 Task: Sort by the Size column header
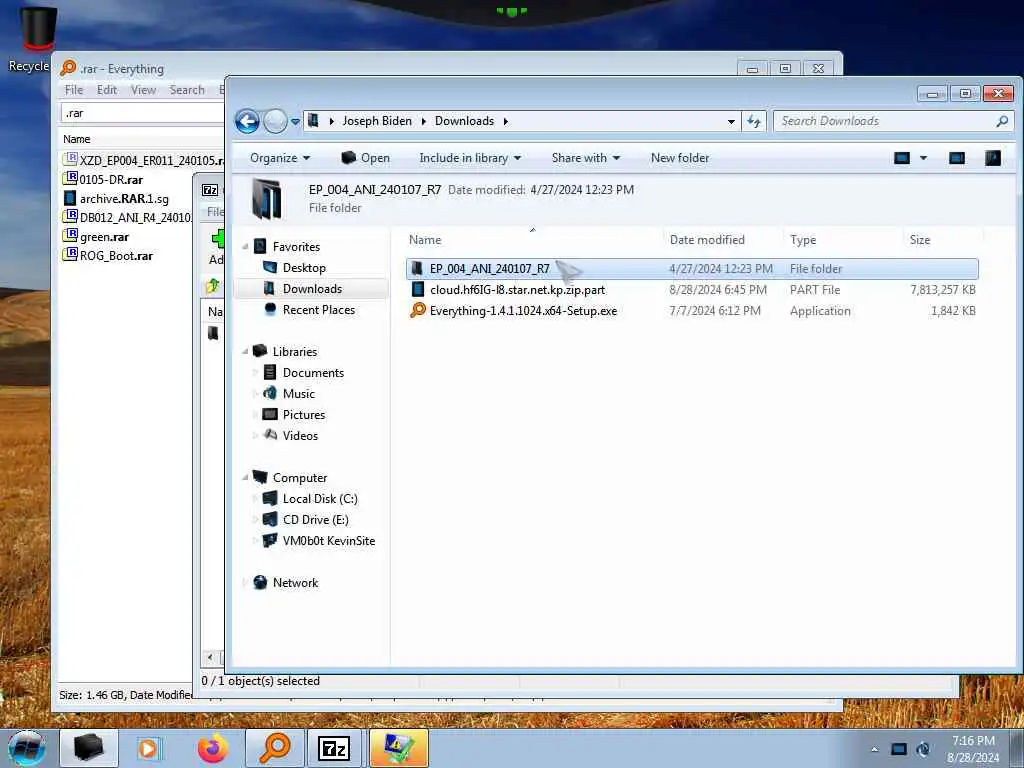(920, 240)
